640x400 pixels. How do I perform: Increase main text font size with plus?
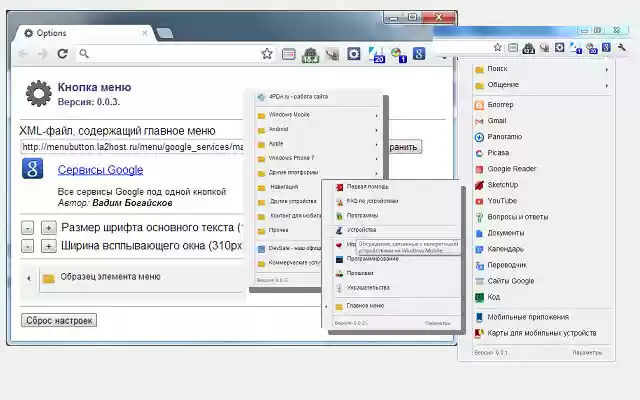click(x=49, y=228)
